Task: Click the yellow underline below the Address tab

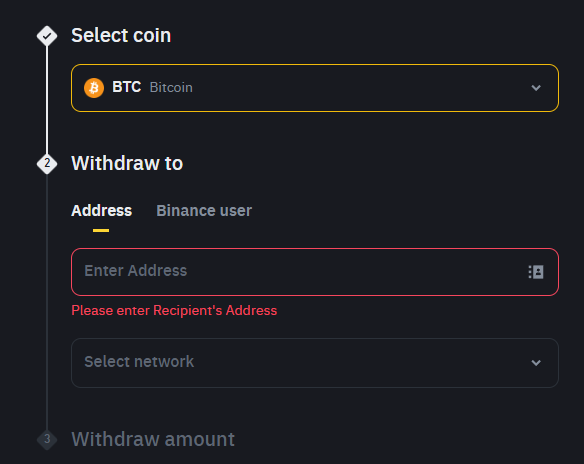Action: 101,231
